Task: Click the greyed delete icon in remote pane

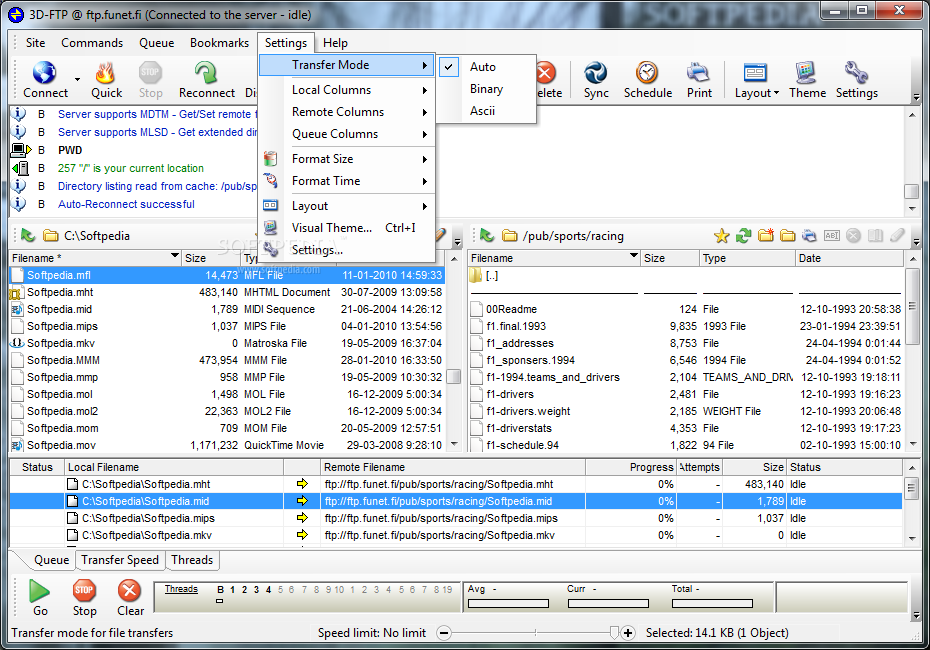Action: 853,235
